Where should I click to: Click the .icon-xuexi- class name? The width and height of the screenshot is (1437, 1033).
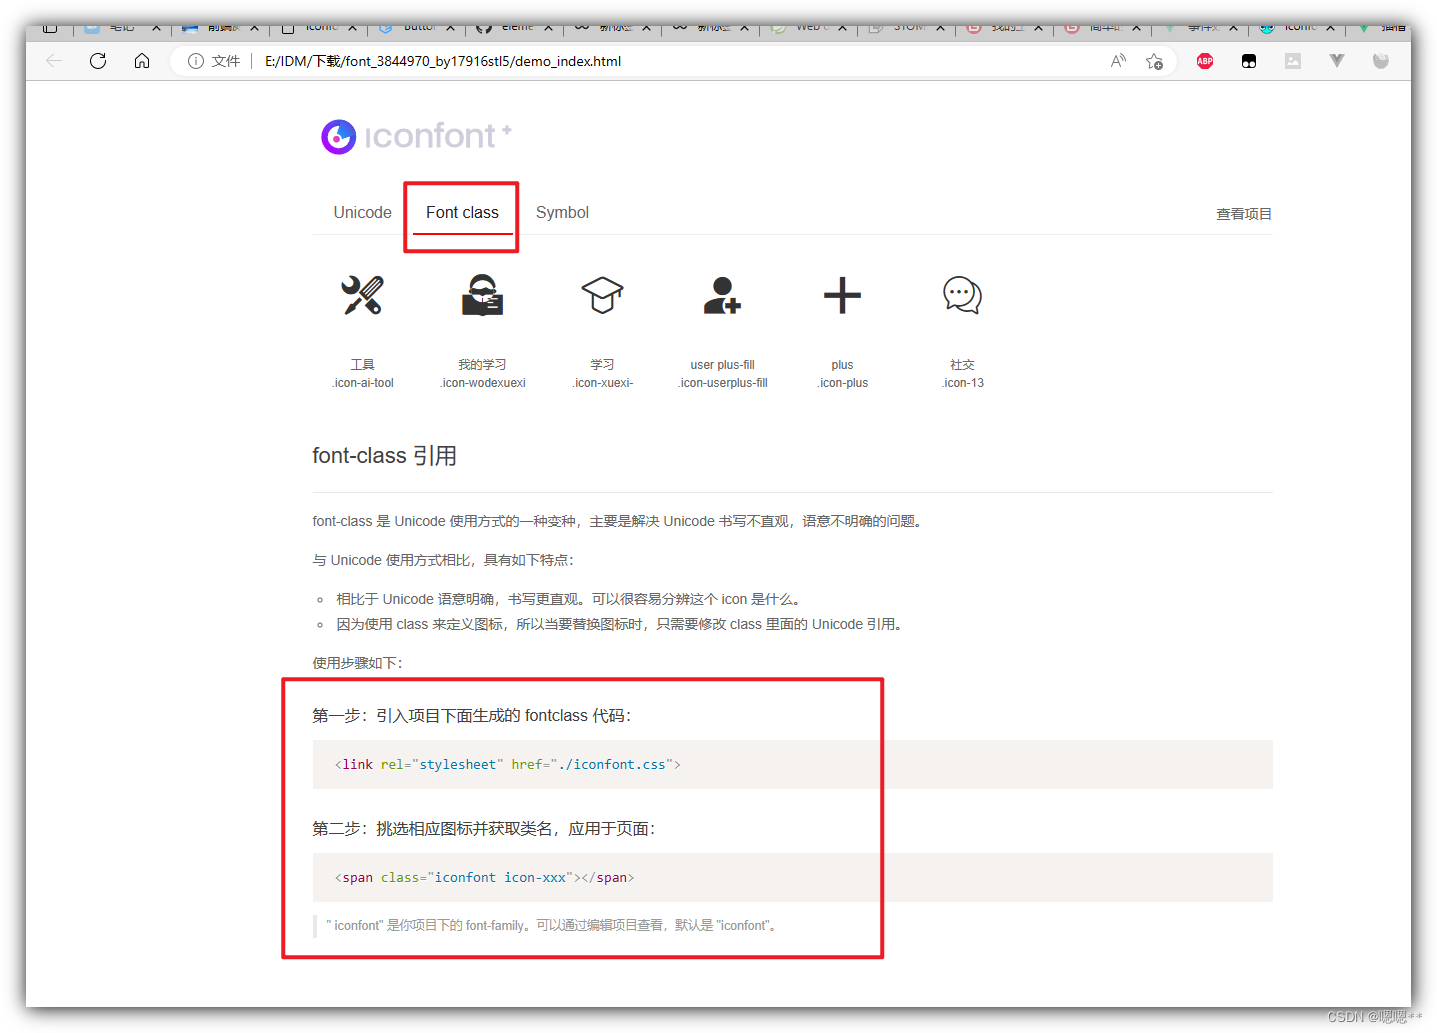click(x=603, y=383)
